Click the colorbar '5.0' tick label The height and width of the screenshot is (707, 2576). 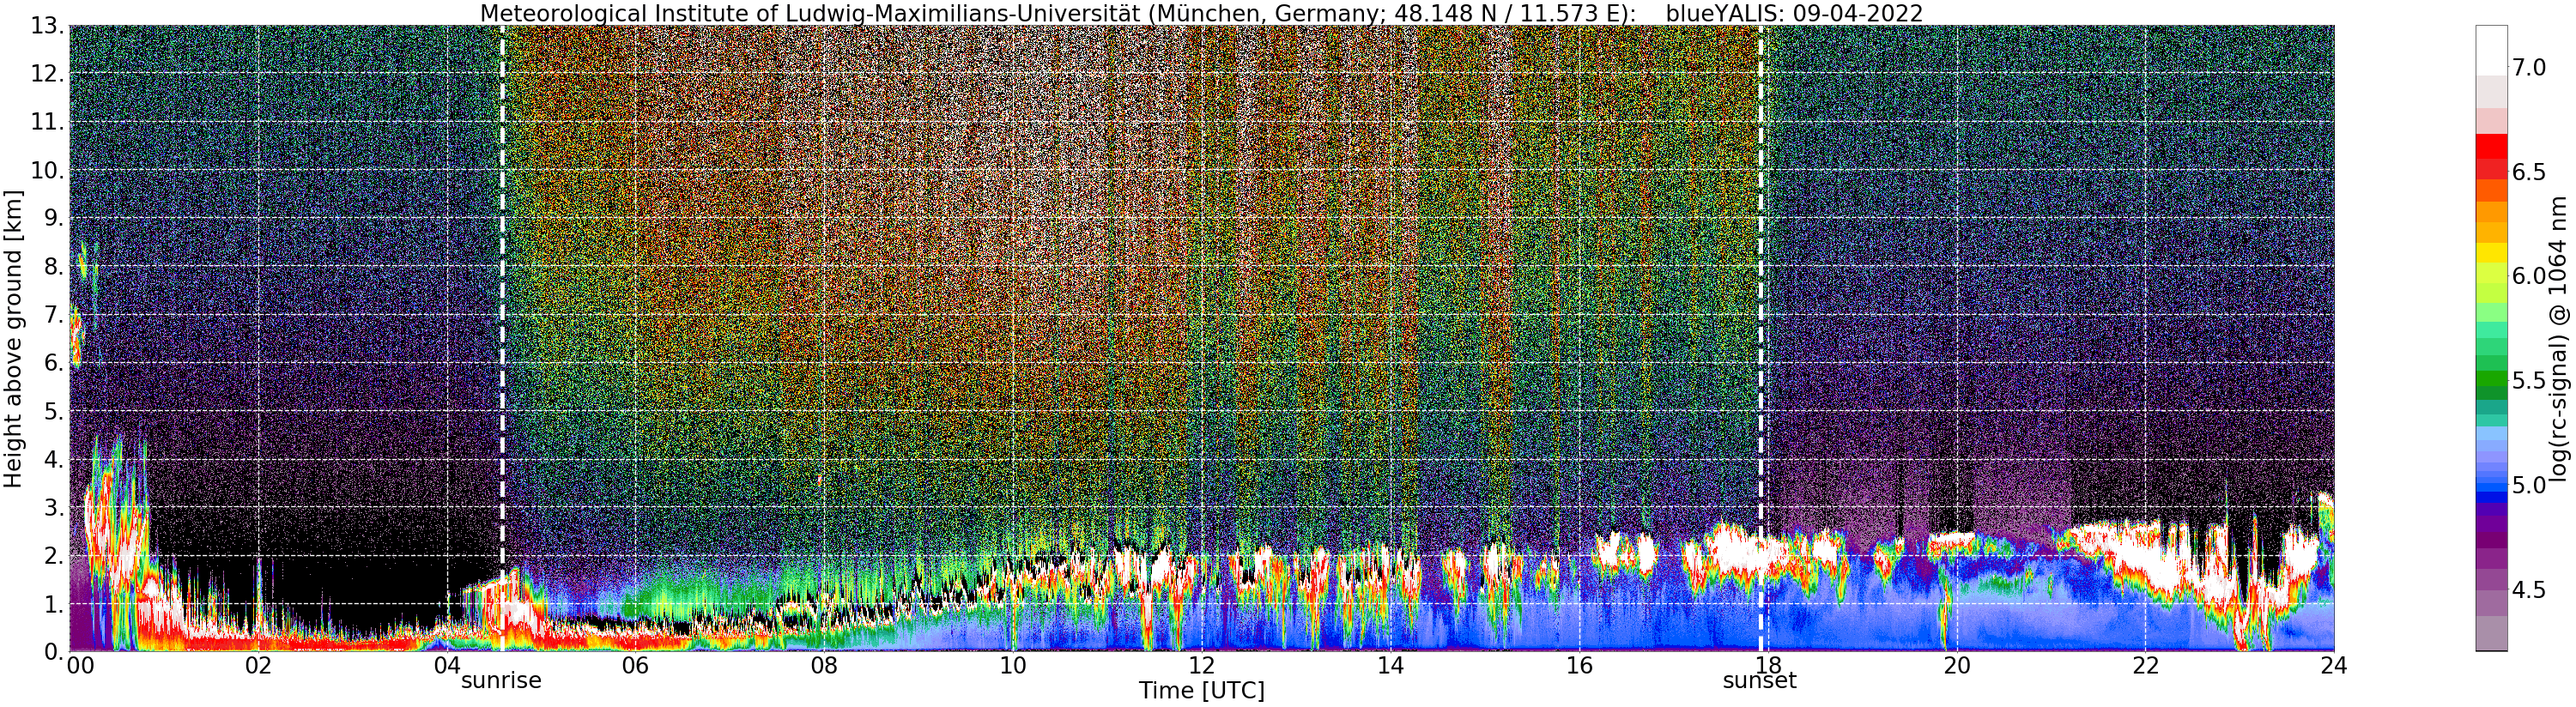pyautogui.click(x=2528, y=486)
